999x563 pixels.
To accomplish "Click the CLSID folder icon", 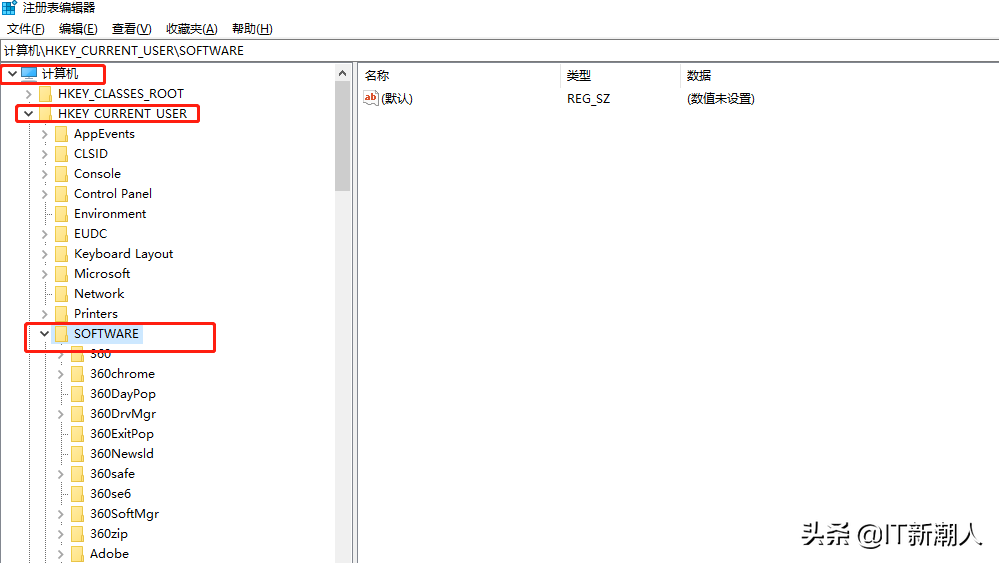I will tap(61, 154).
